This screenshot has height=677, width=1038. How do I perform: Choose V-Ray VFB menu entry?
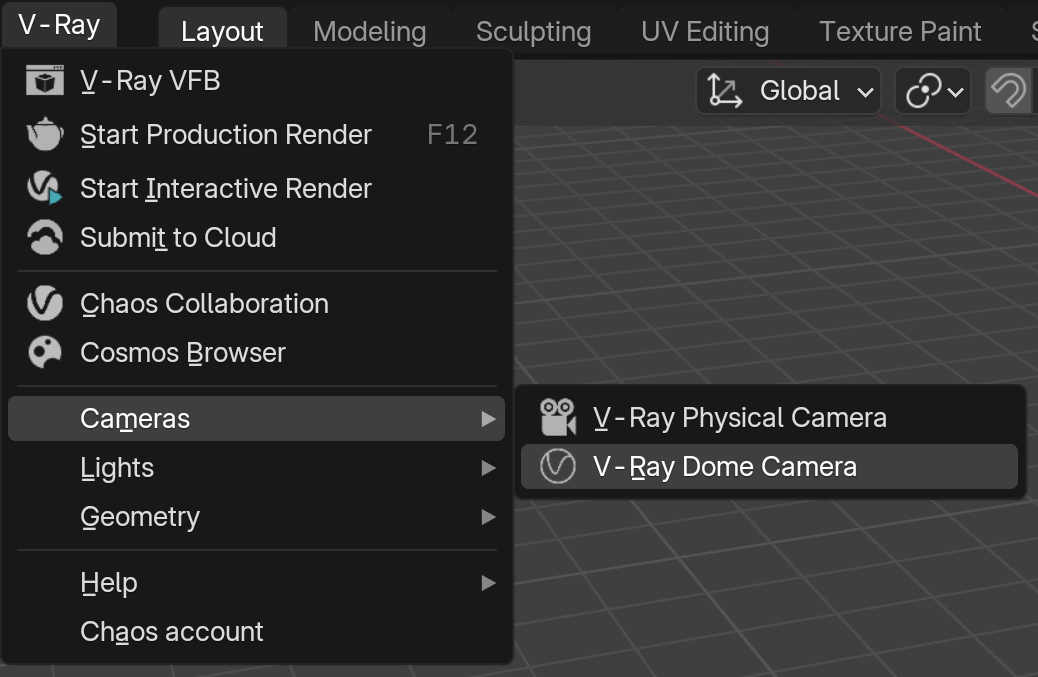pos(256,81)
